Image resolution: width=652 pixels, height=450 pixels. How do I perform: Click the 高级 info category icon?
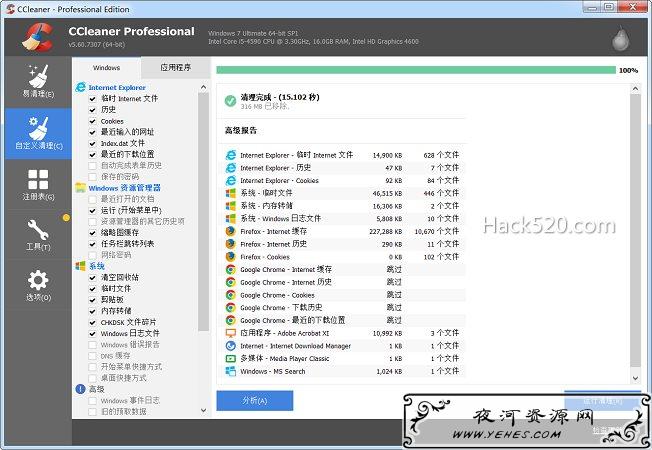[80, 389]
